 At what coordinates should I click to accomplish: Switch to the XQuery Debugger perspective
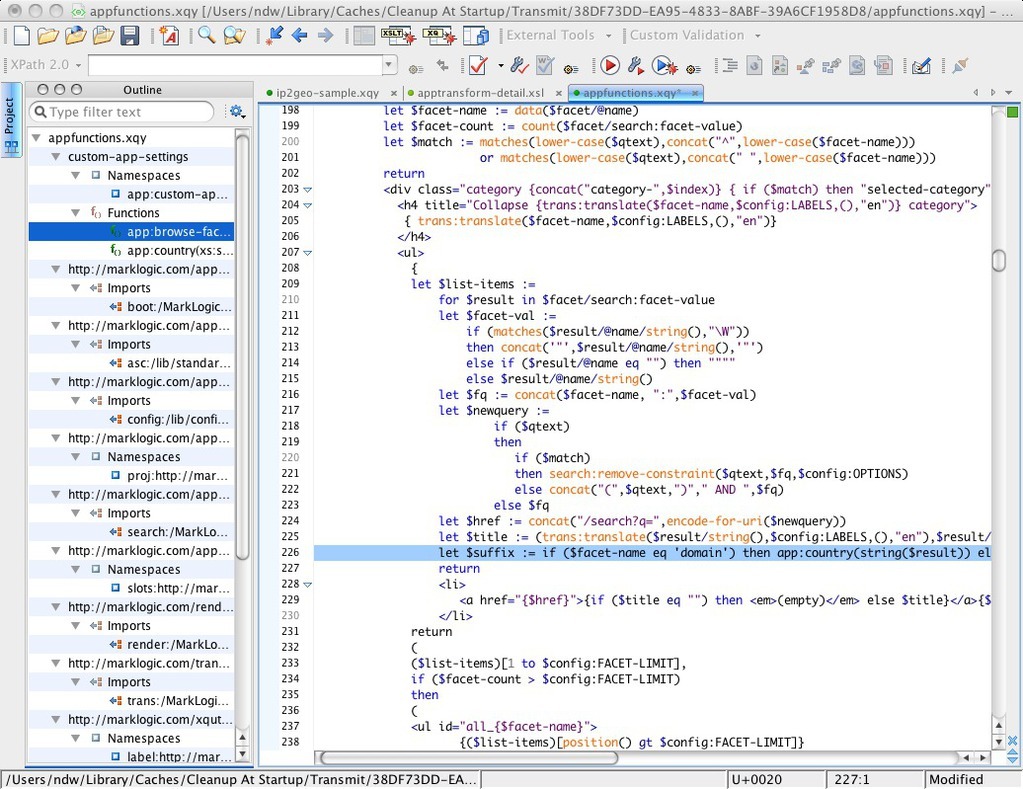(438, 35)
